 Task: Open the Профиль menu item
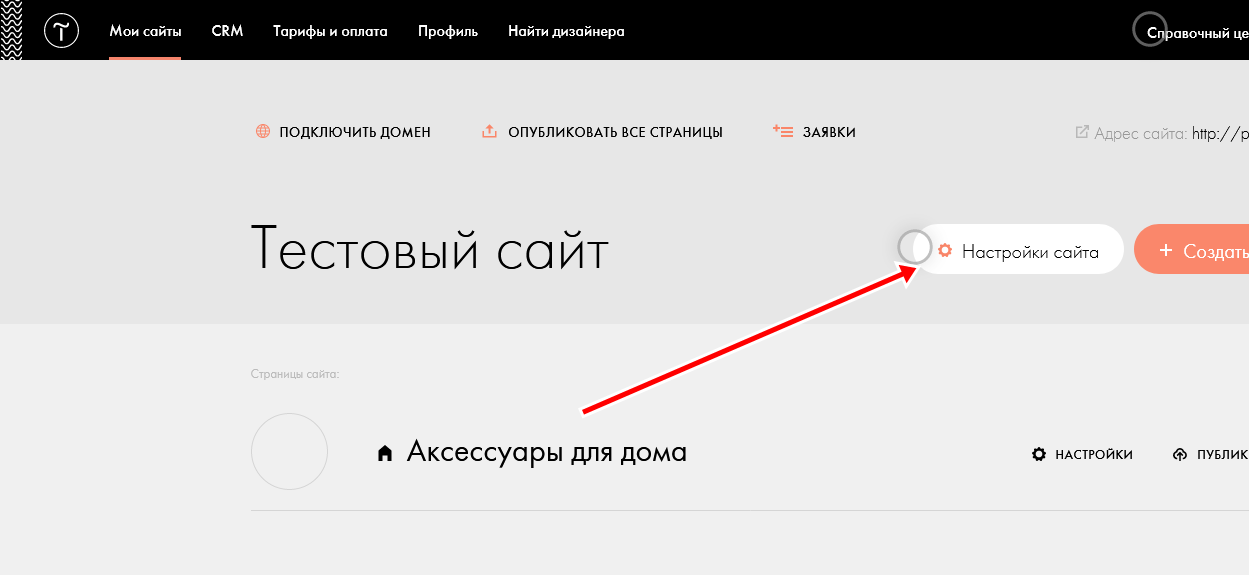pyautogui.click(x=448, y=31)
